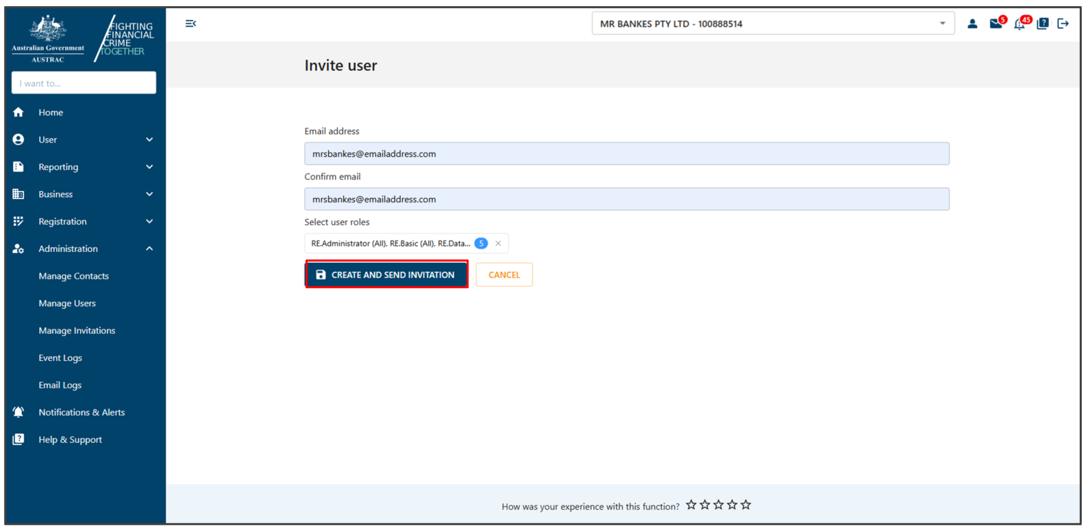Rate experience three stars
Image resolution: width=1089 pixels, height=530 pixels.
[x=718, y=505]
